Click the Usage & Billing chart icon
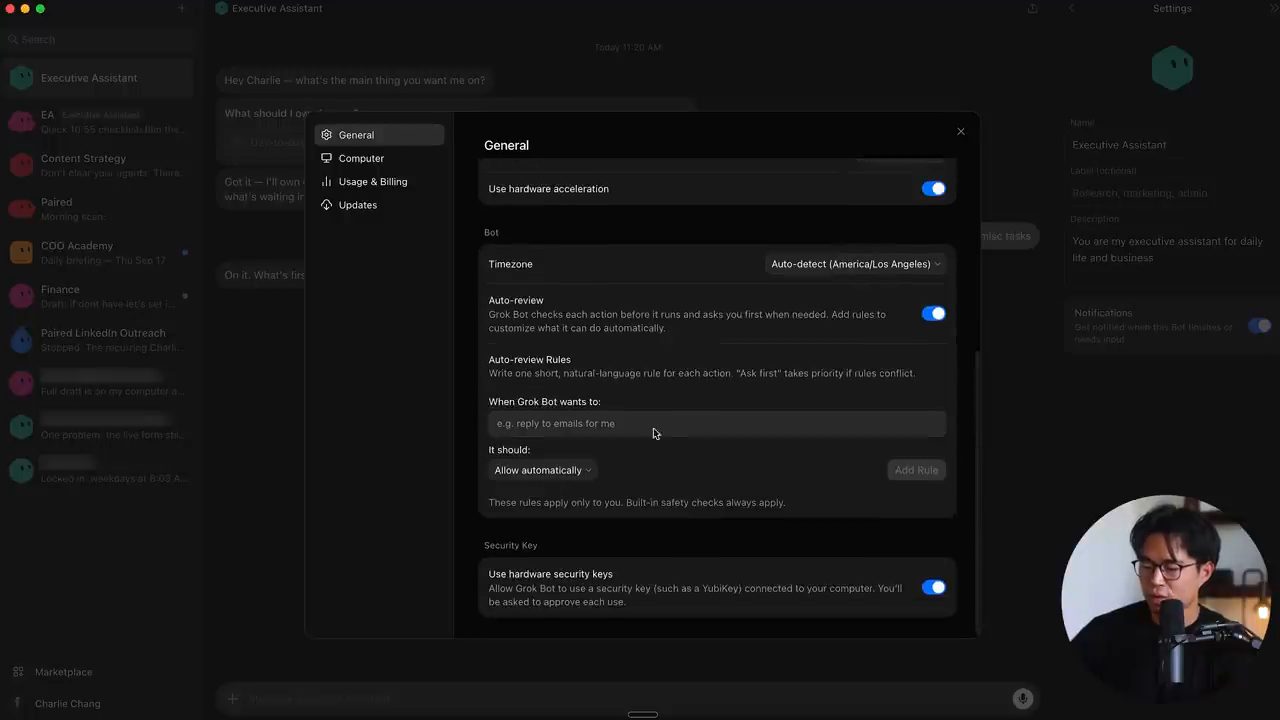Viewport: 1280px width, 720px height. (326, 182)
